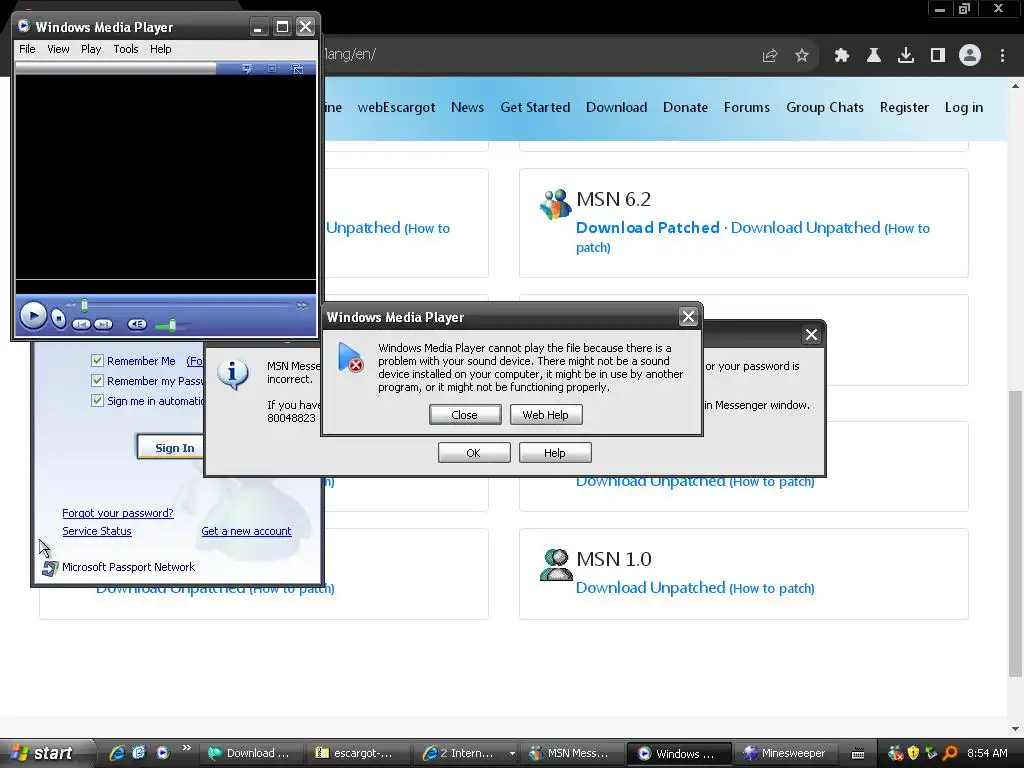
Task: Go to Get Started in site navigation
Action: tap(536, 108)
